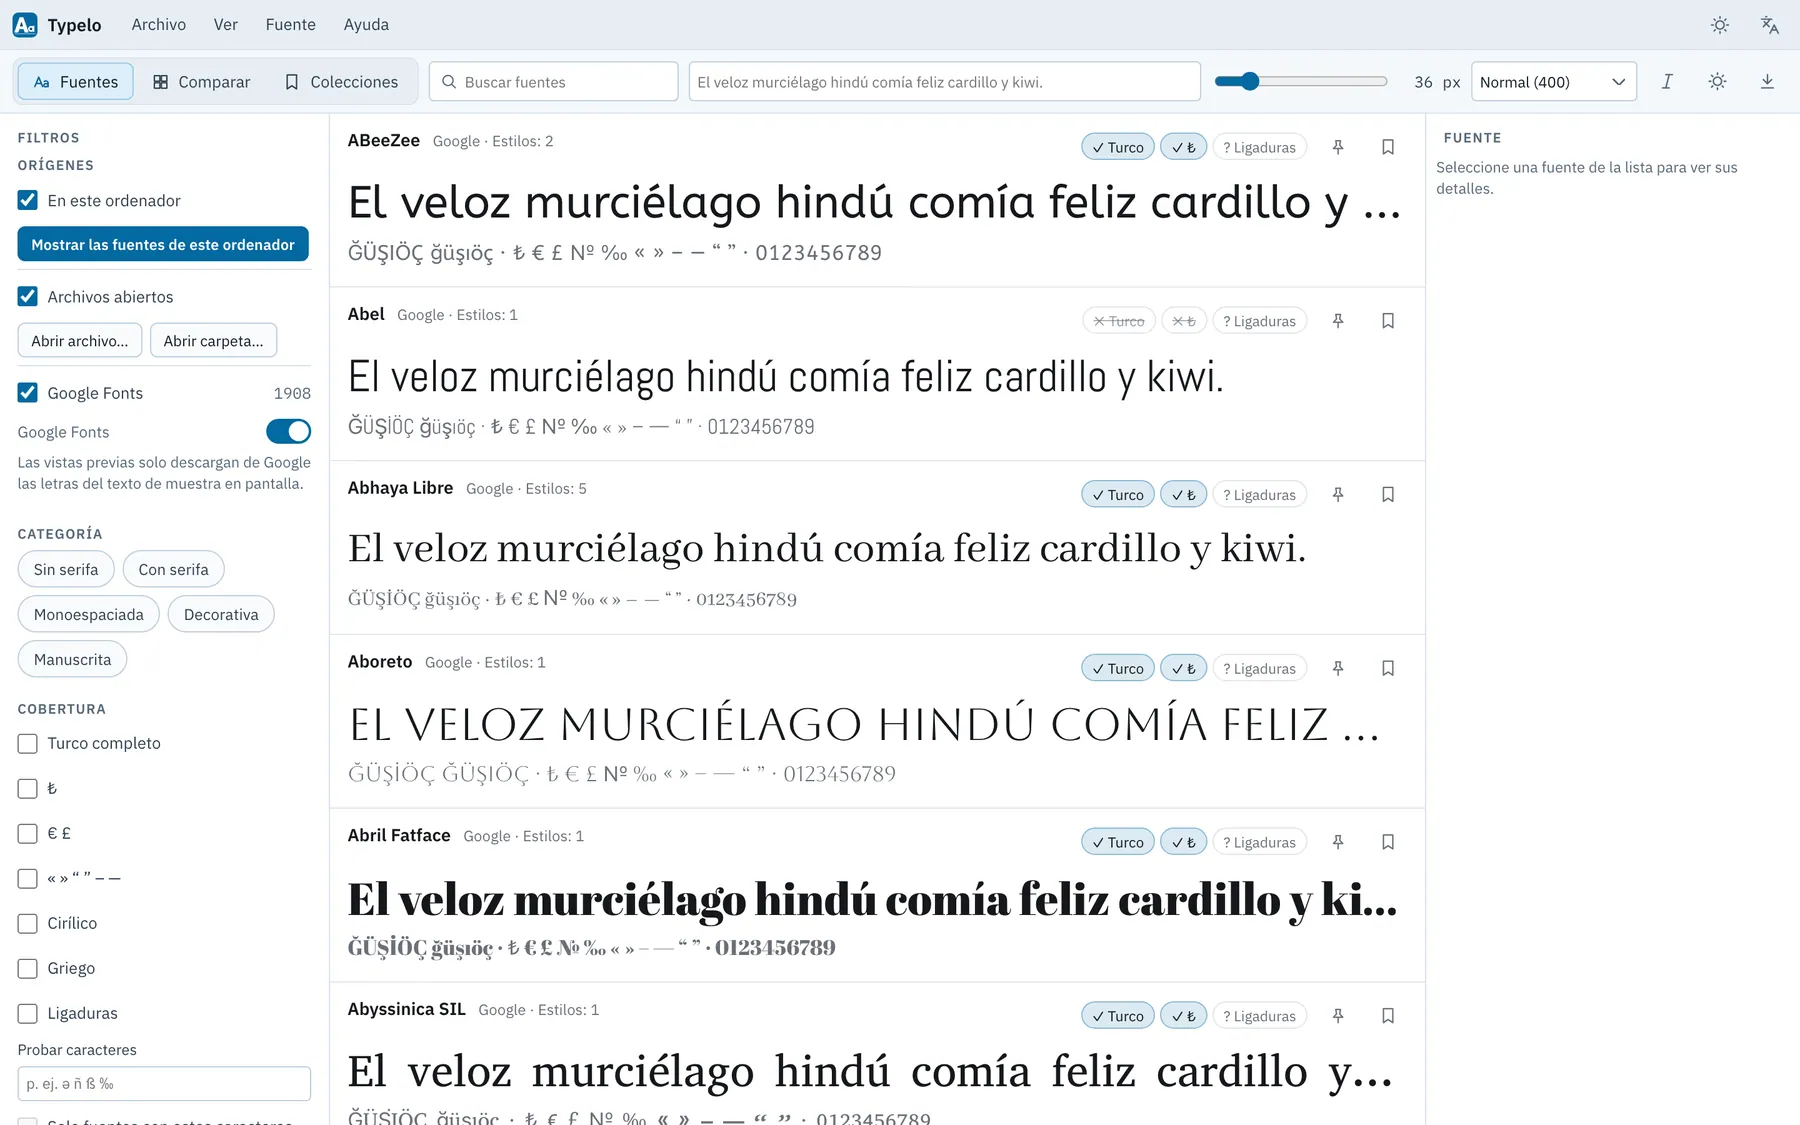Click Mostrar las fuentes de este ordenador

[x=163, y=244]
